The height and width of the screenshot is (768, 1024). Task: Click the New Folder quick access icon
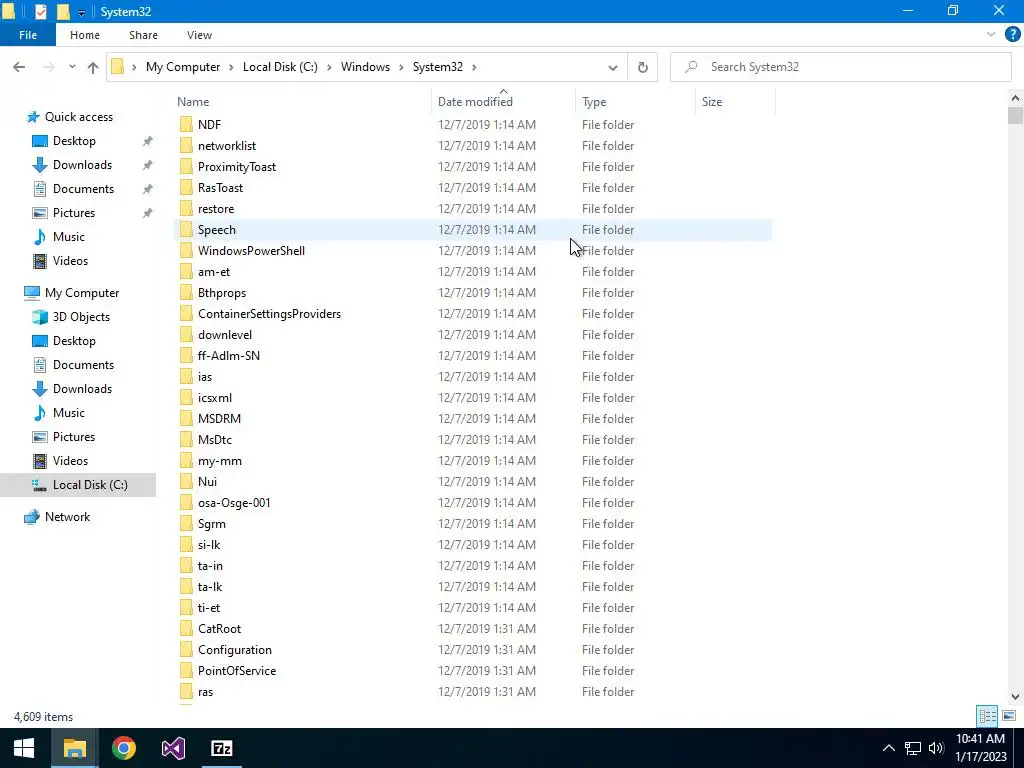coord(63,11)
